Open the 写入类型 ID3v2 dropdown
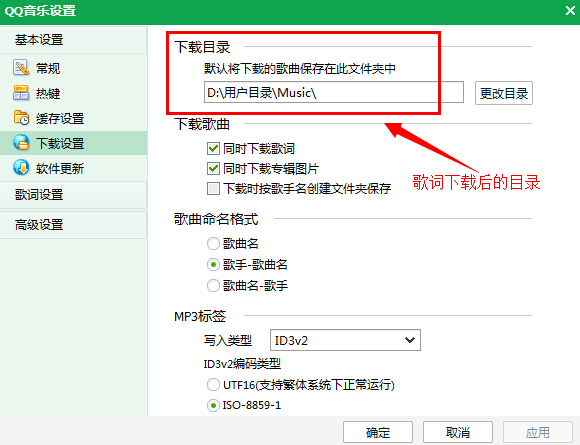 [x=345, y=340]
